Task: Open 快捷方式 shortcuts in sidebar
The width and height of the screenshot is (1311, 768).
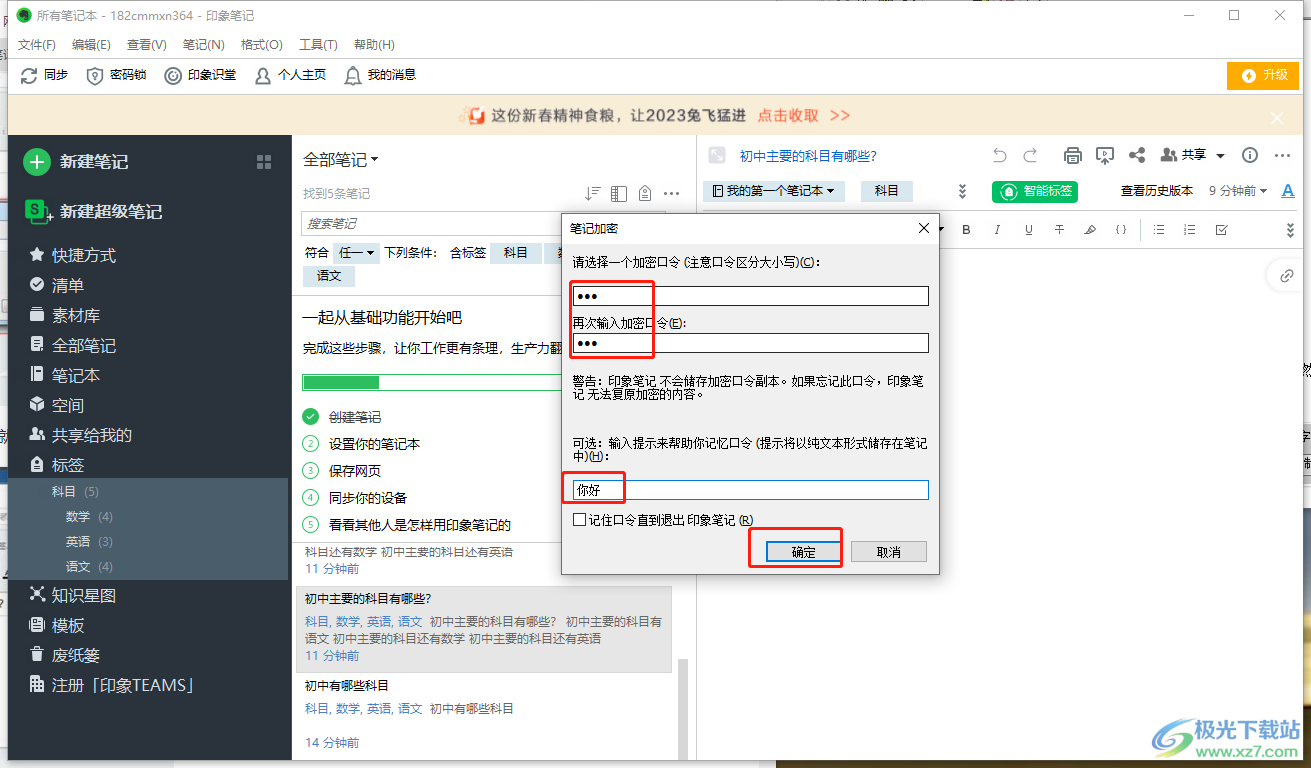Action: (73, 255)
